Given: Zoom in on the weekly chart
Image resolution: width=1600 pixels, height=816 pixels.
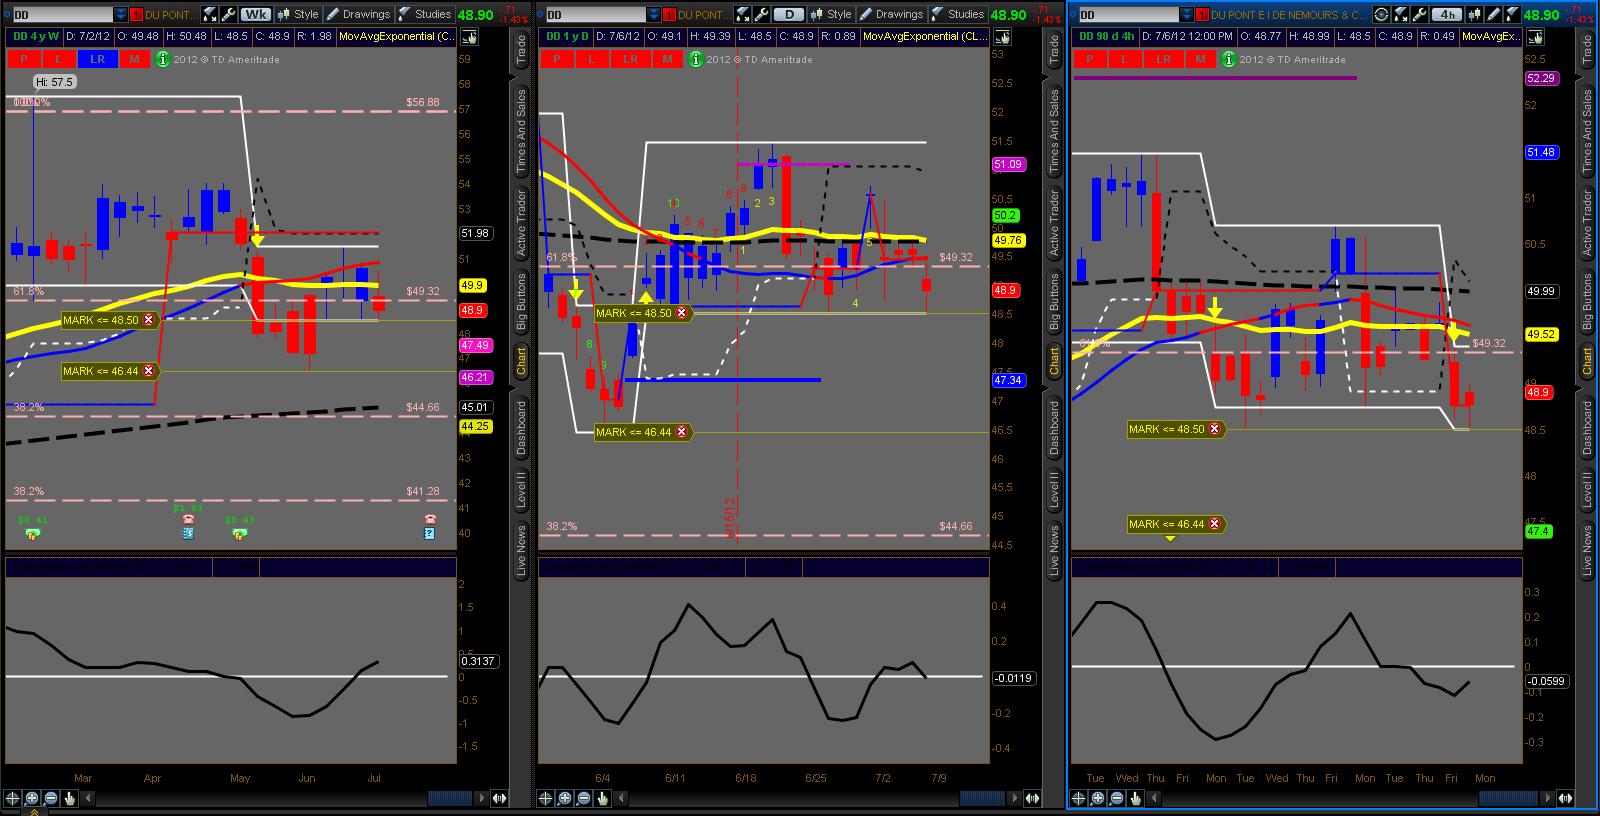Looking at the screenshot, I should coord(32,798).
